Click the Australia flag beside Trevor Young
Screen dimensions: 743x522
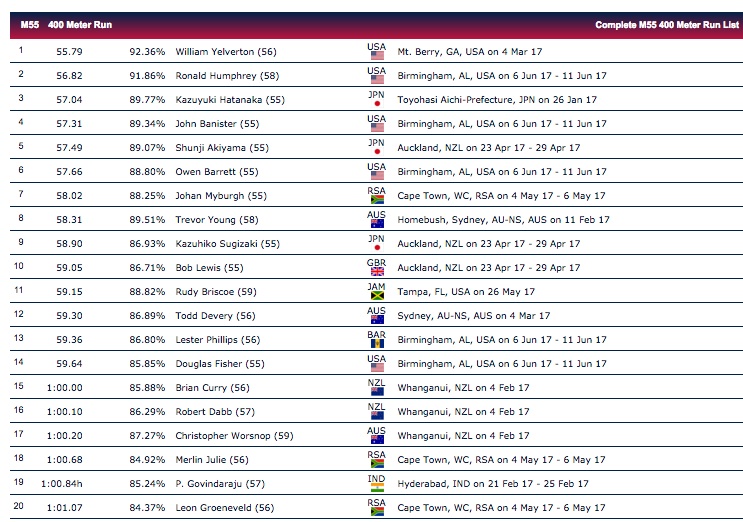tap(377, 224)
